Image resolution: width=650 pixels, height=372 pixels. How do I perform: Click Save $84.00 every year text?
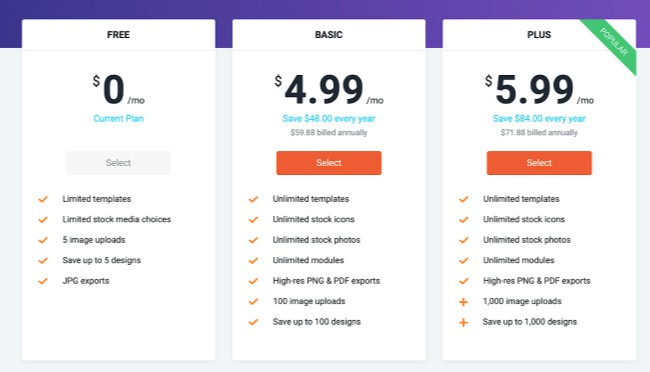tap(539, 119)
